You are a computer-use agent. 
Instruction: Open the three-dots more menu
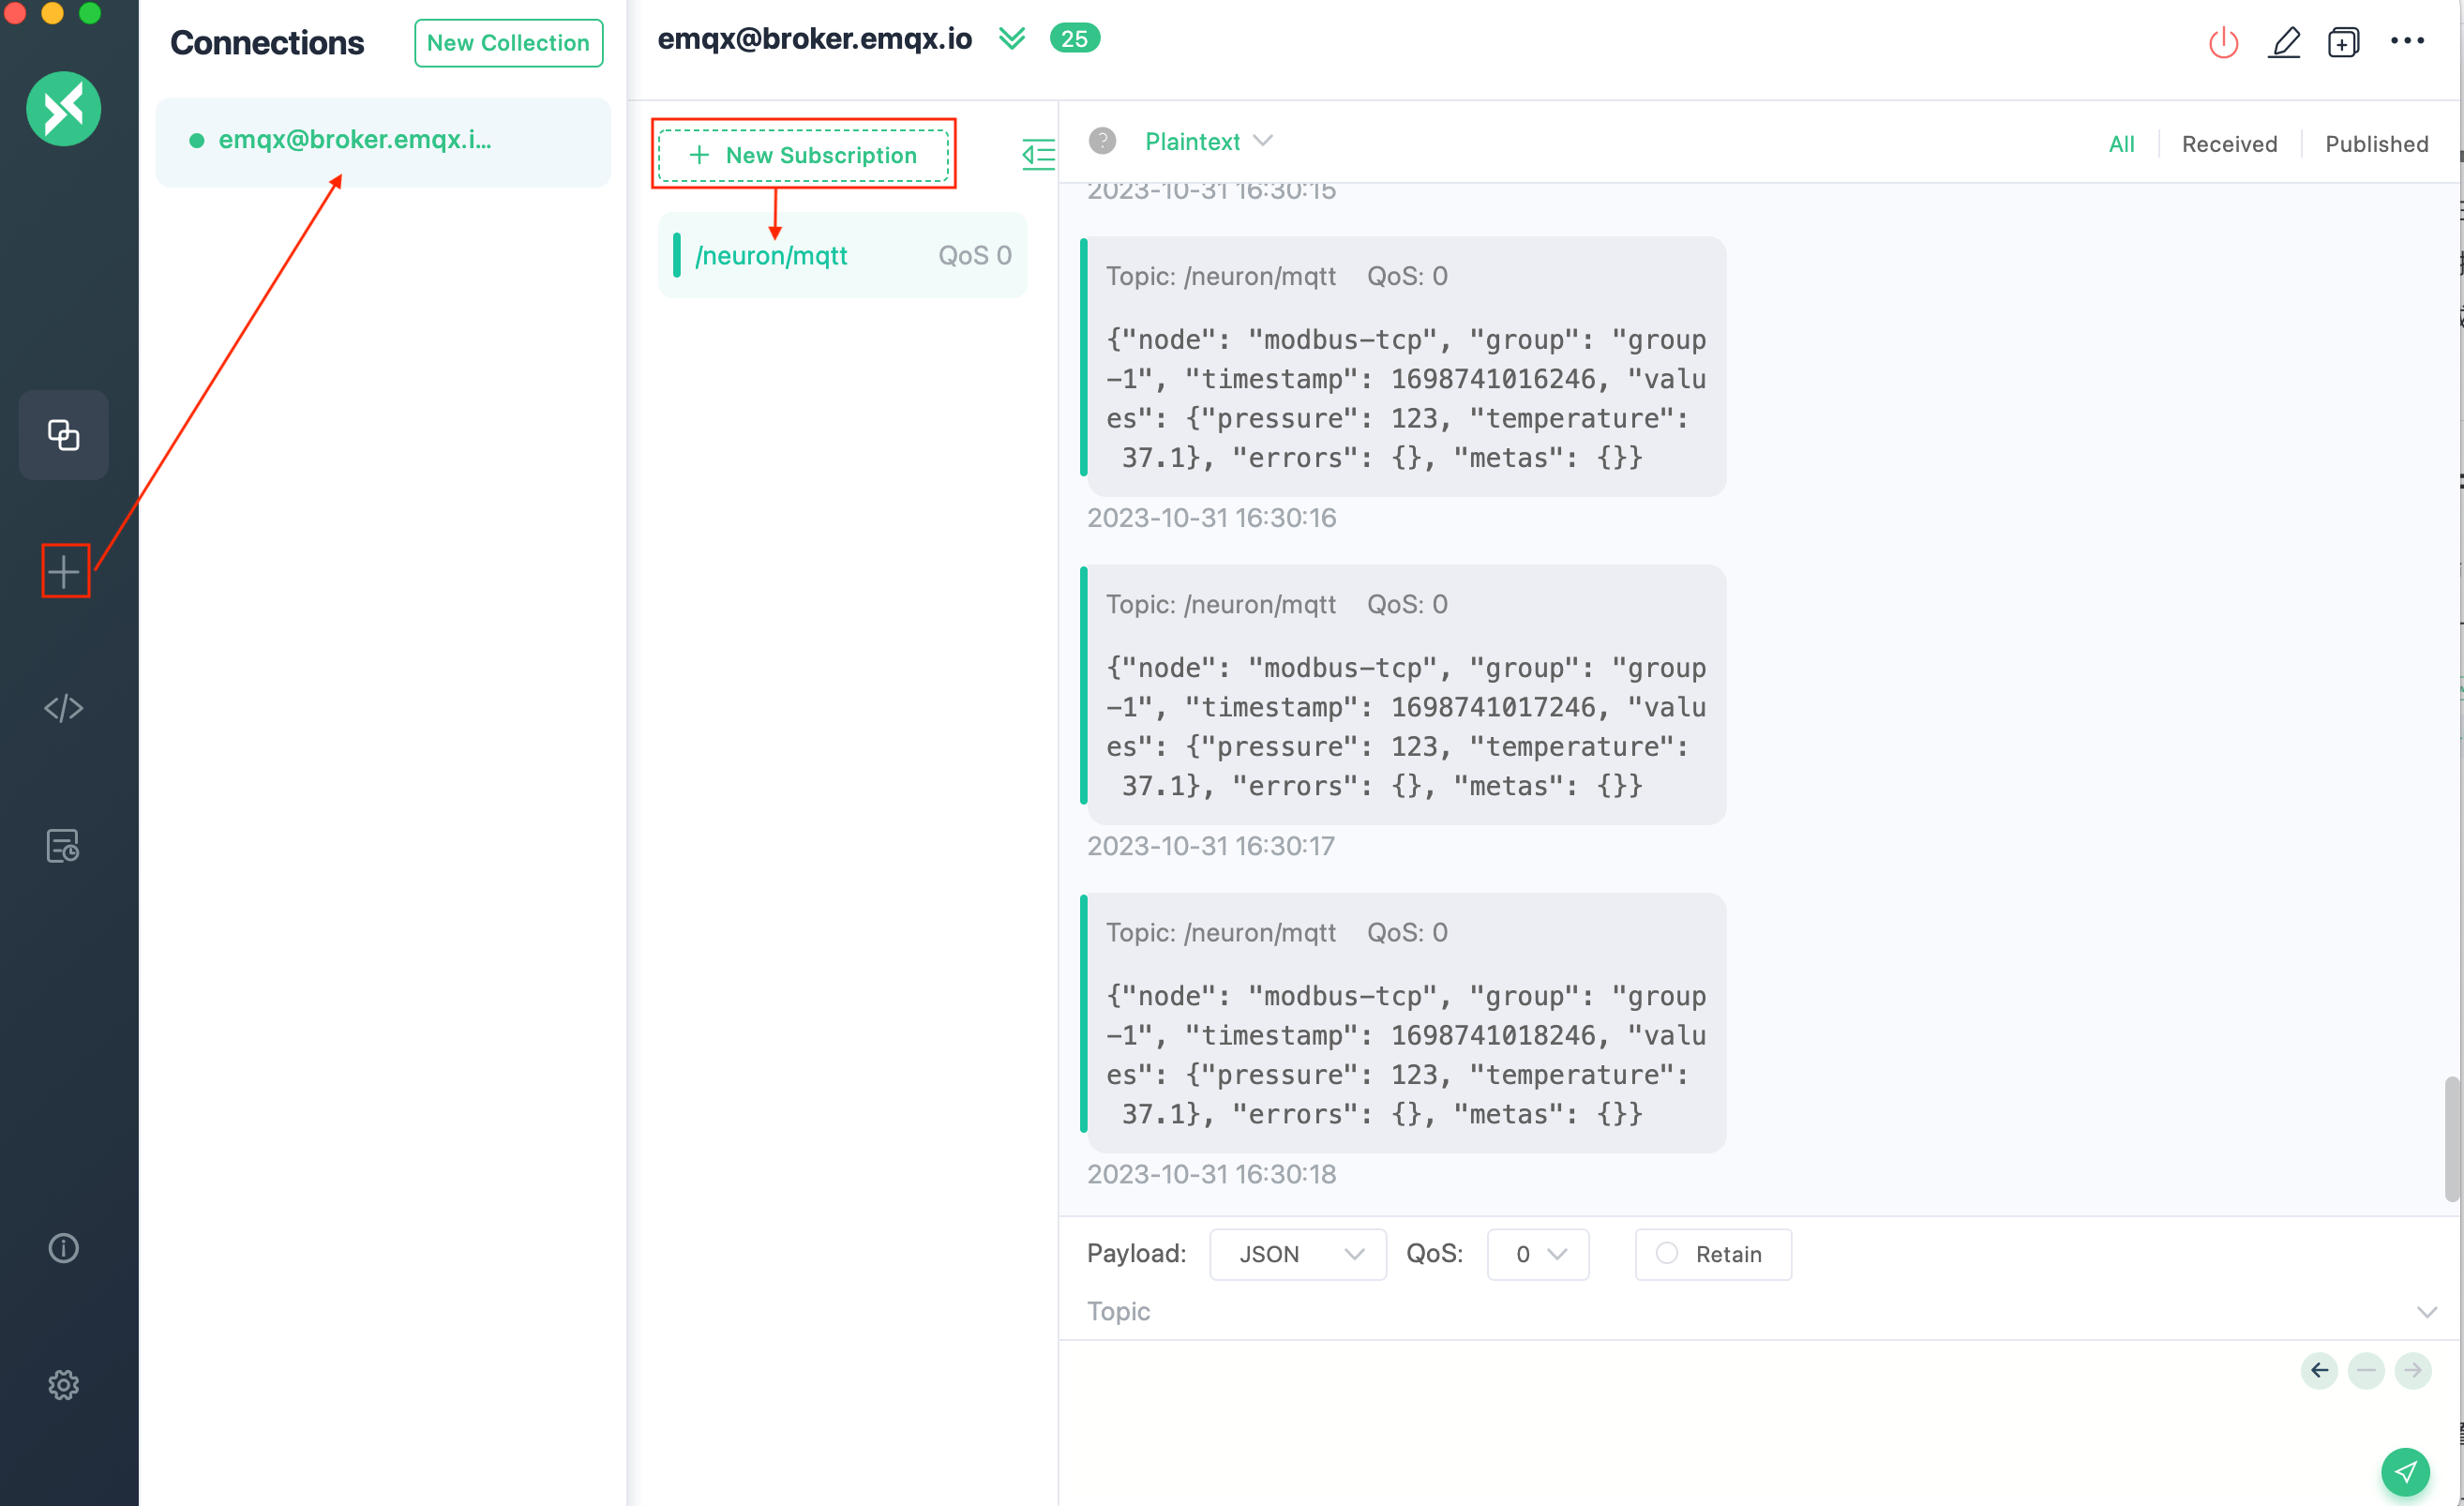tap(2406, 41)
